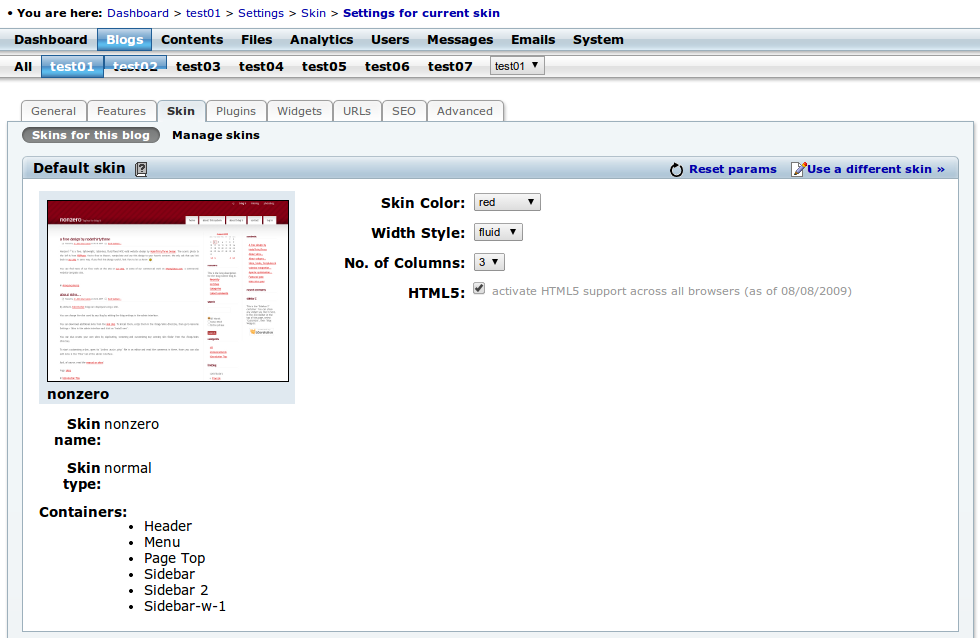Open the Contents menu
This screenshot has height=638, width=980.
192,39
